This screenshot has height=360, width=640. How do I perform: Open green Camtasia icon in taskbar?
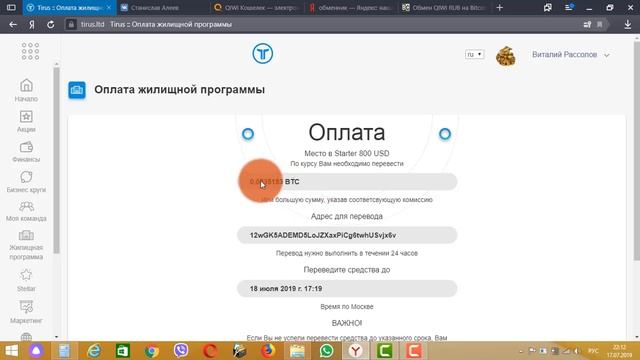point(384,351)
